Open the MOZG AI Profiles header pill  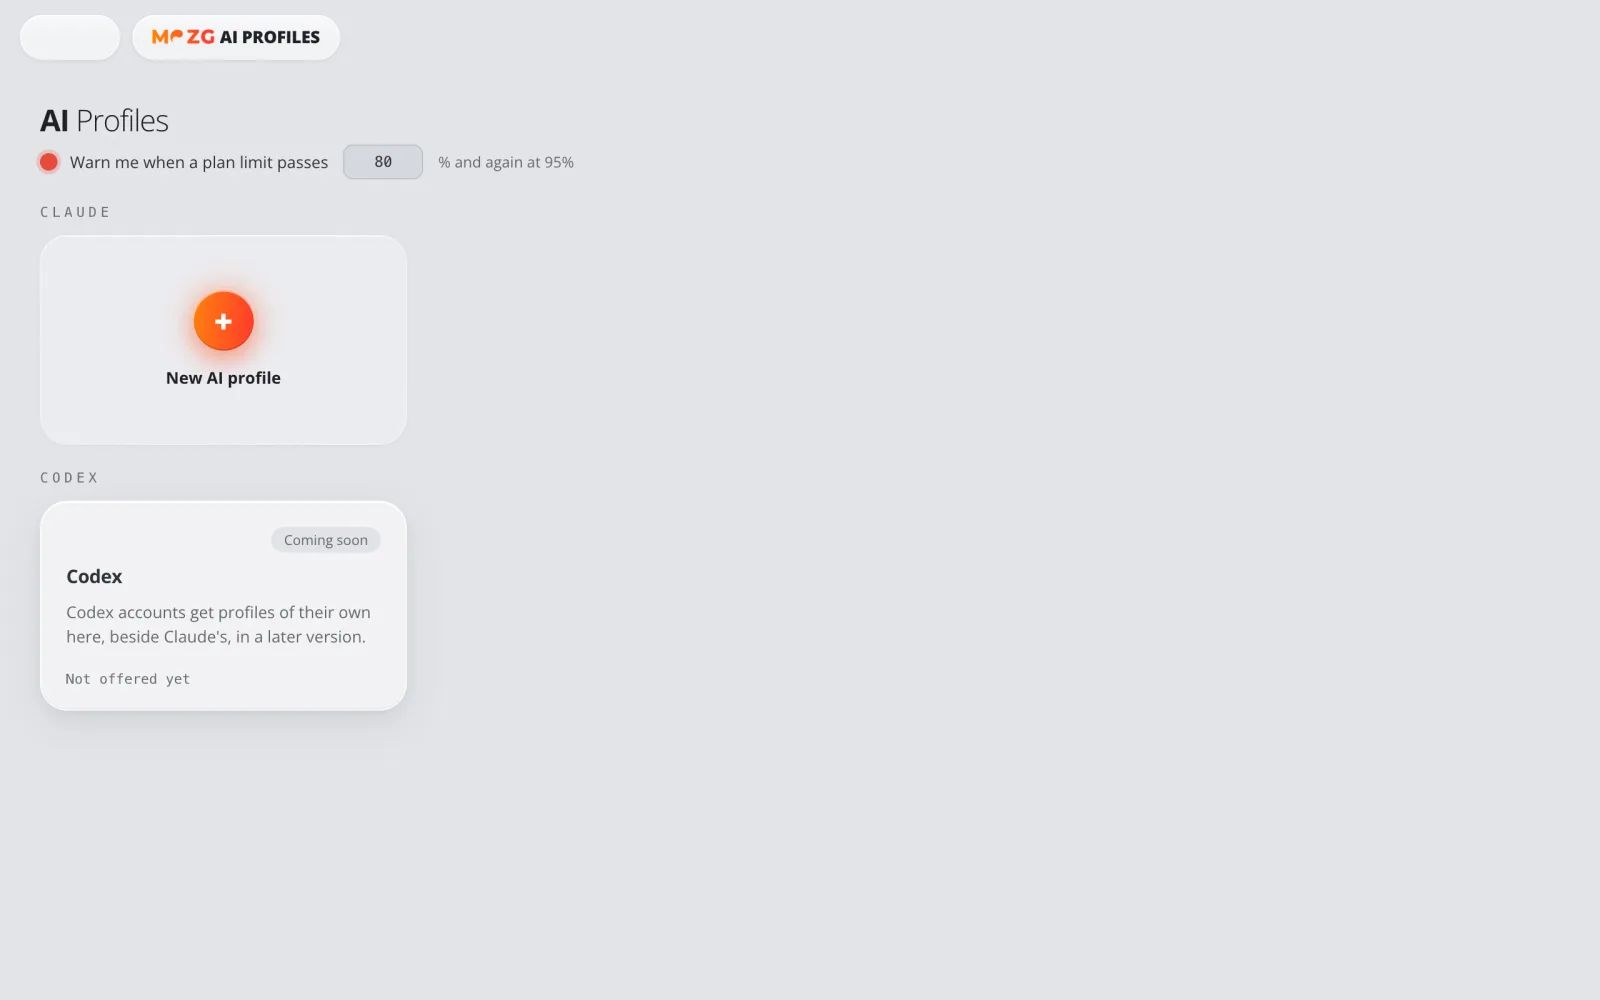point(236,37)
